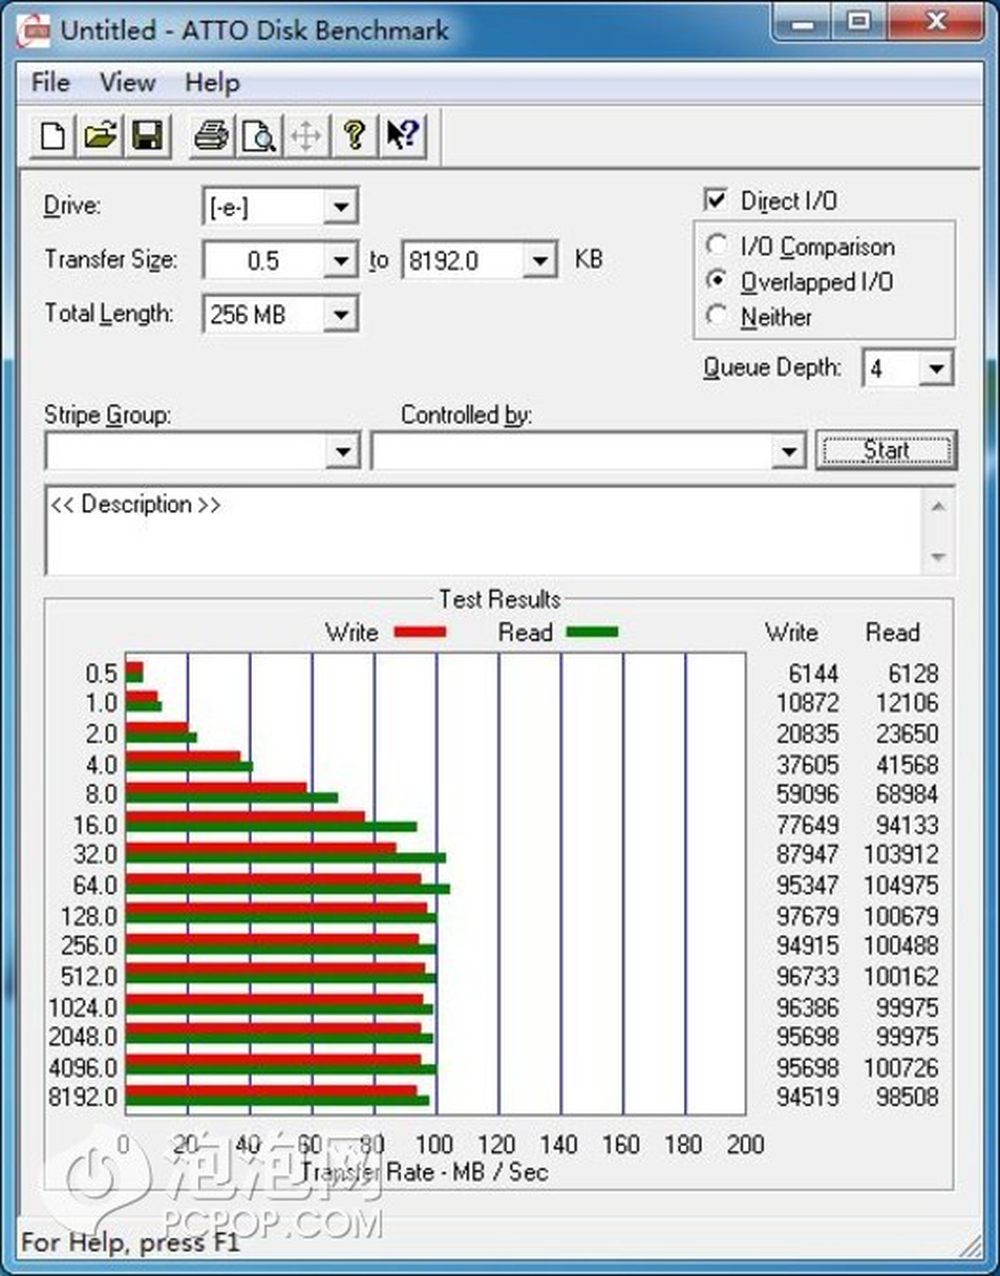Save benchmark results with floppy icon
Viewport: 1000px width, 1276px height.
[x=148, y=135]
